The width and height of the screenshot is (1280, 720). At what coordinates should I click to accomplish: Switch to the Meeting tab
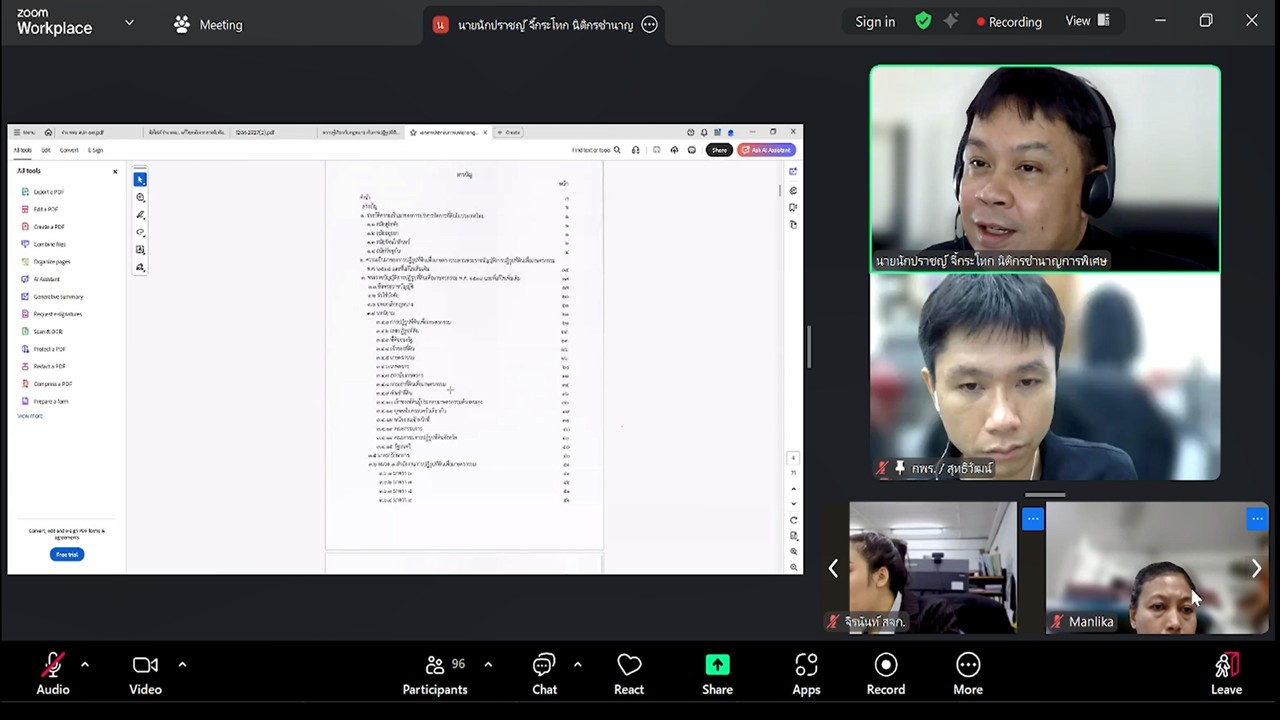[x=208, y=25]
